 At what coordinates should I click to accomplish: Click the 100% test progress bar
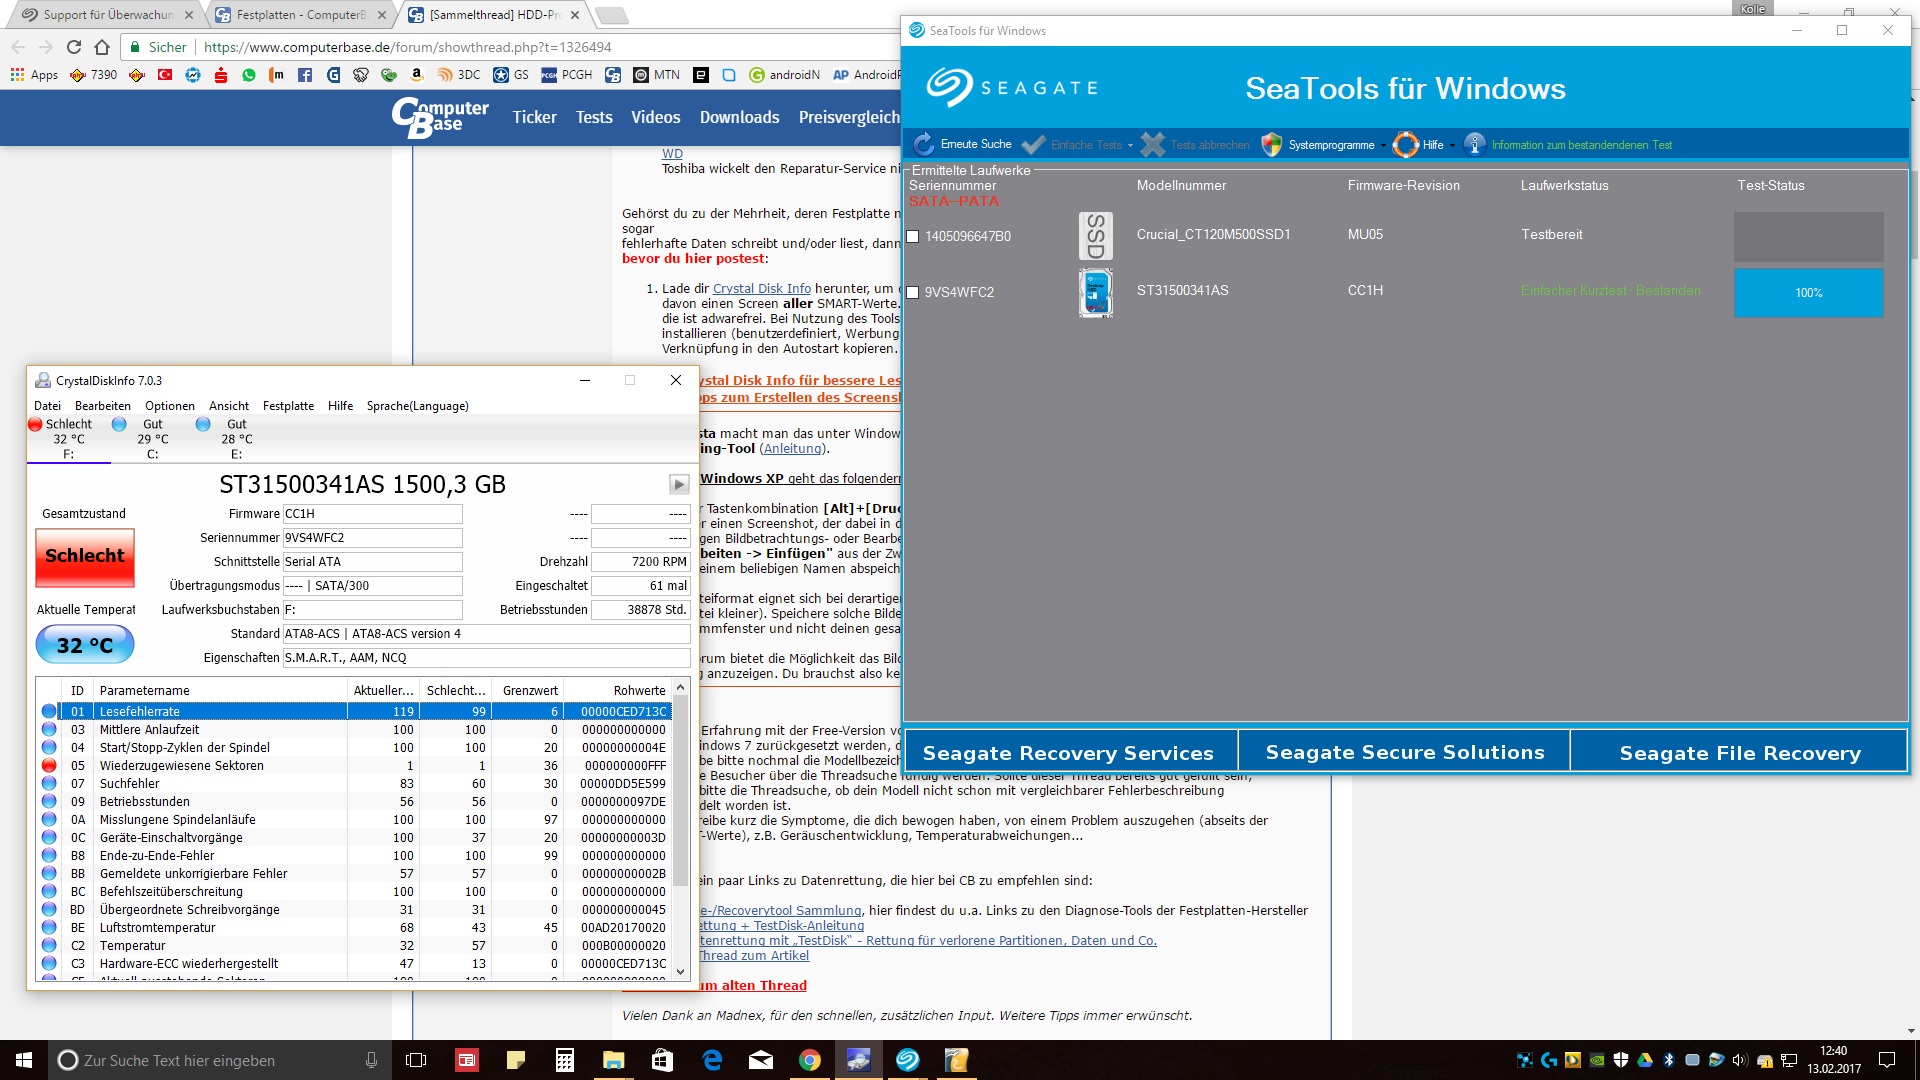click(1808, 293)
